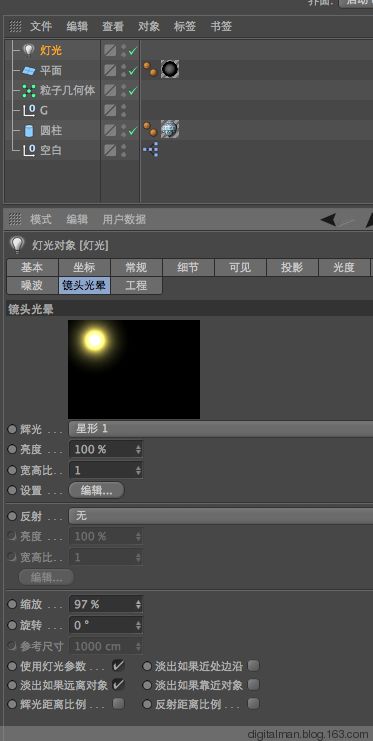Image resolution: width=373 pixels, height=741 pixels.
Task: Select the G null object icon
Action: (x=29, y=111)
